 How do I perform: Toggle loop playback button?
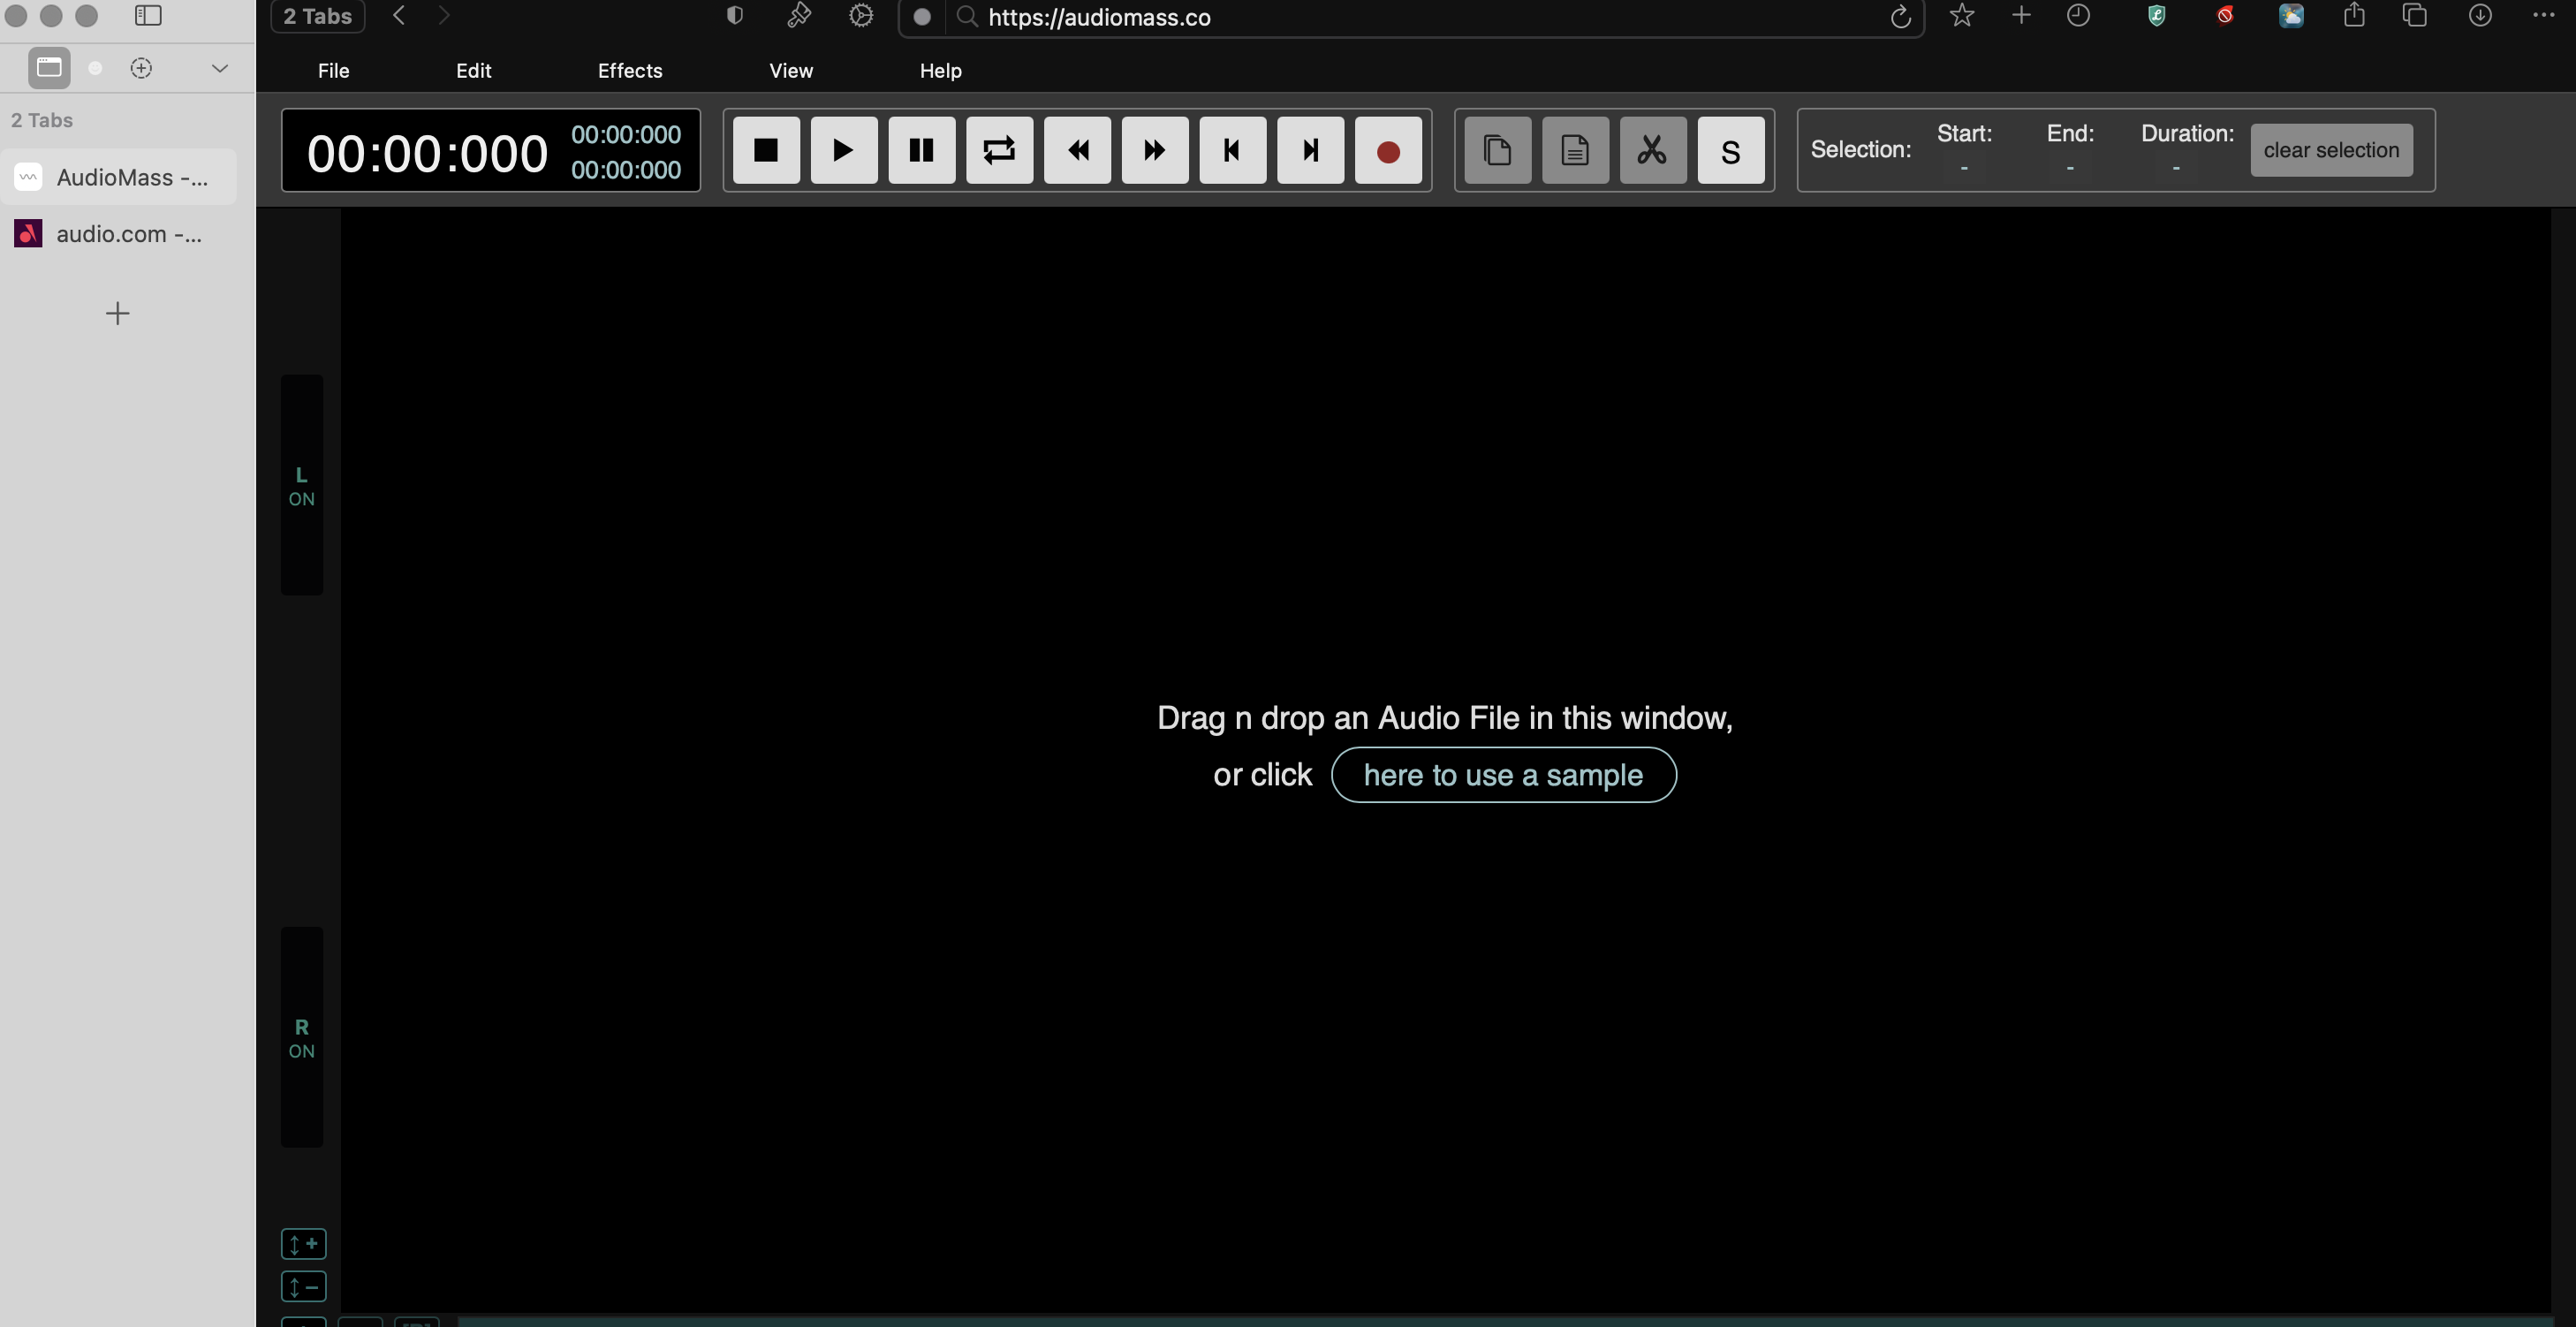(x=999, y=150)
